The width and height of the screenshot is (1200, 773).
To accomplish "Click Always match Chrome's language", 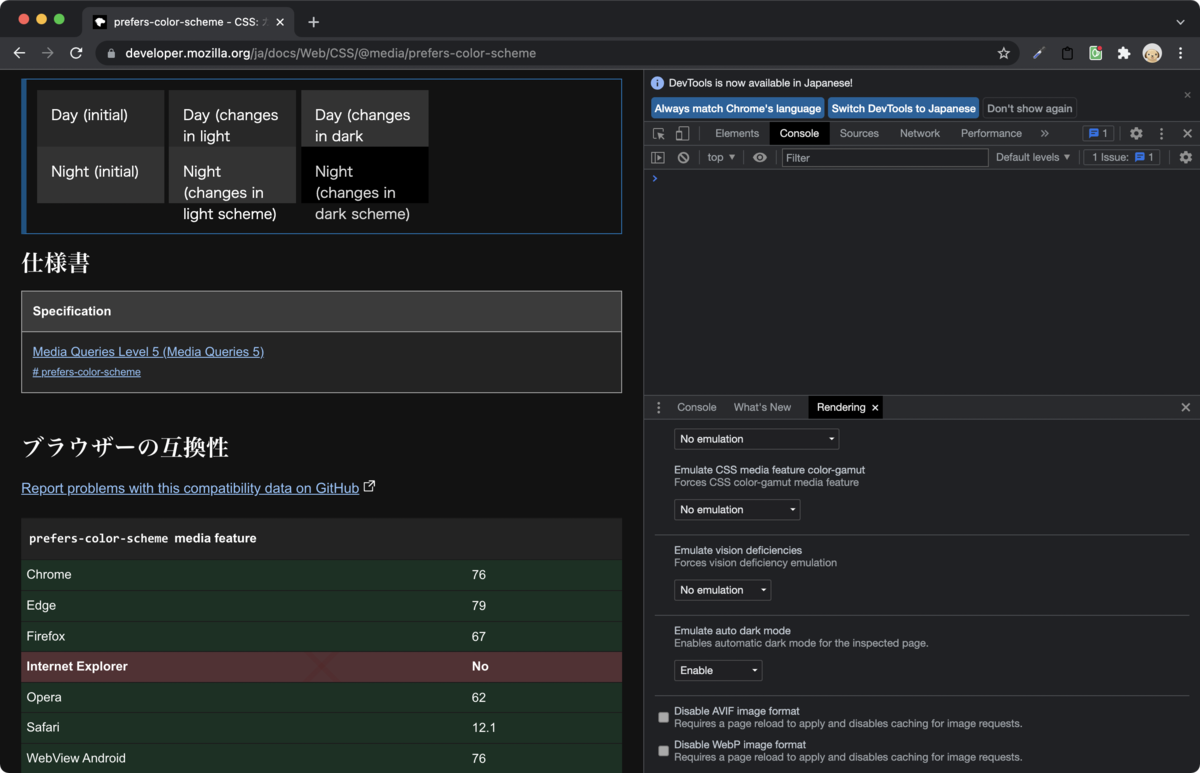I will (x=738, y=108).
